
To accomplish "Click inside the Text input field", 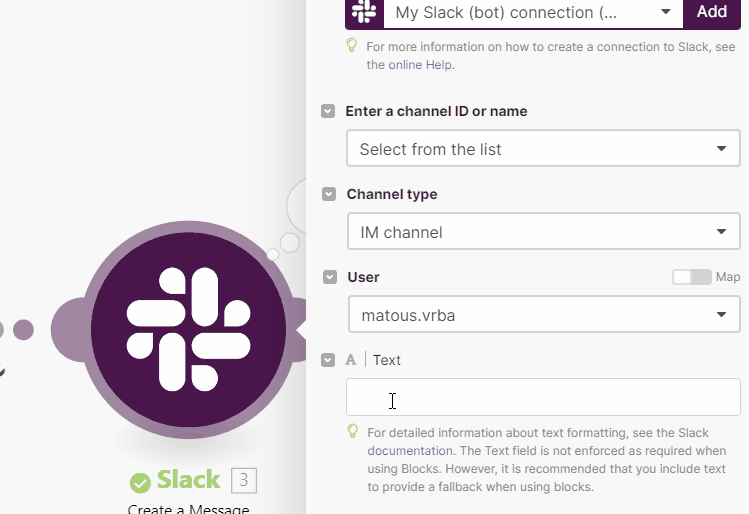I will pyautogui.click(x=543, y=397).
